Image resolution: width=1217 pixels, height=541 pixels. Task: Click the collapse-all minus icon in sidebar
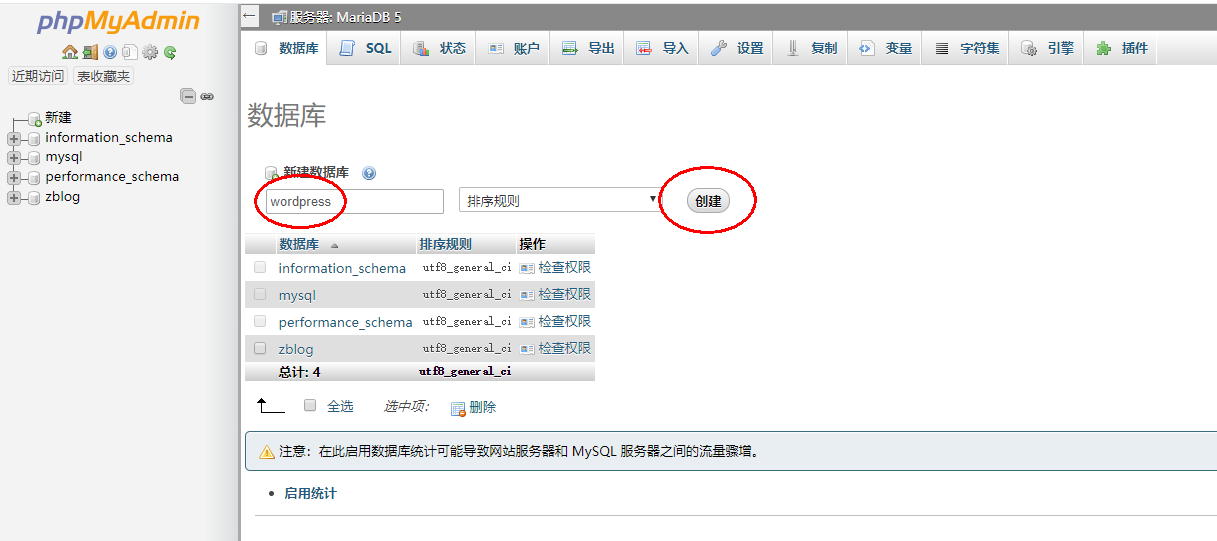point(188,96)
